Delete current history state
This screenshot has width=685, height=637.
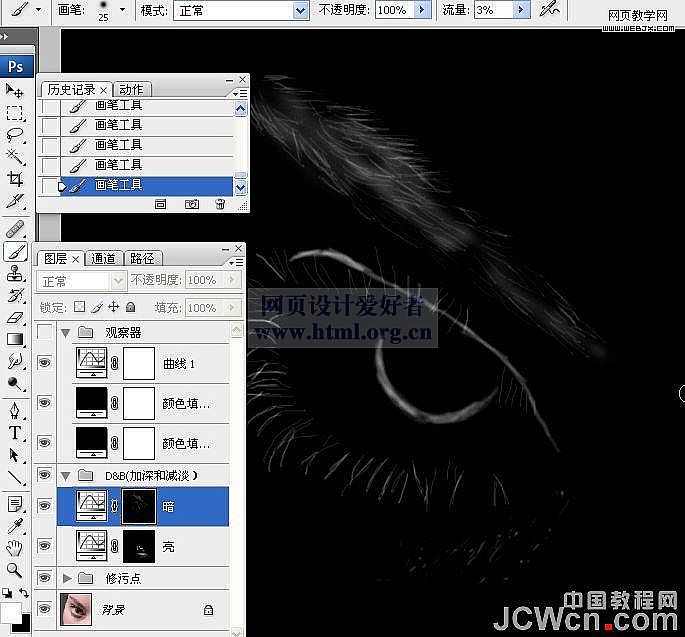coord(221,204)
